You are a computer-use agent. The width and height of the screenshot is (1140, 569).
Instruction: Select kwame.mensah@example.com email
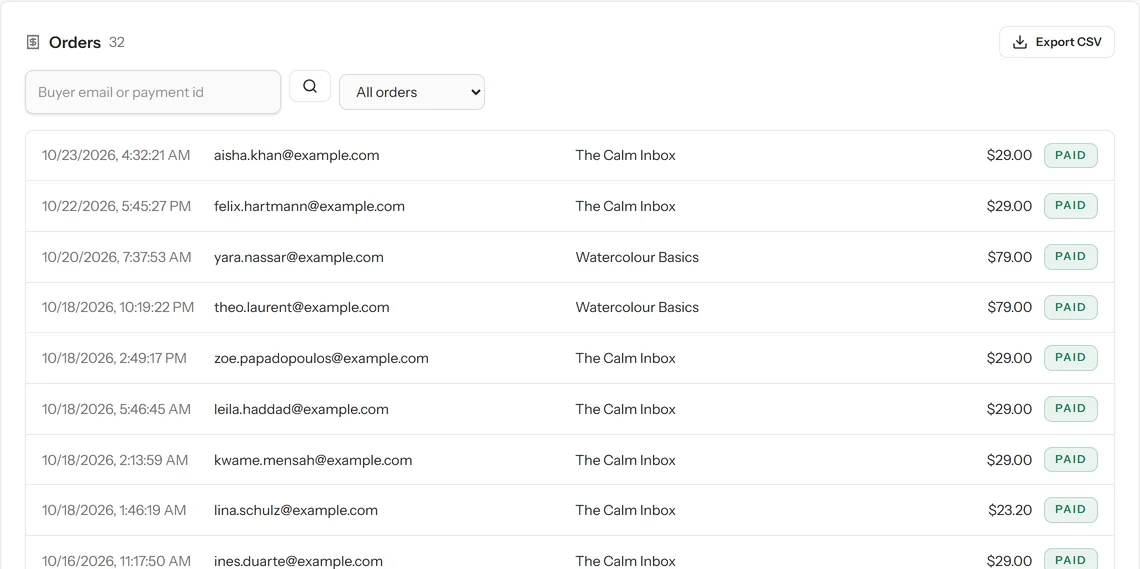click(313, 460)
